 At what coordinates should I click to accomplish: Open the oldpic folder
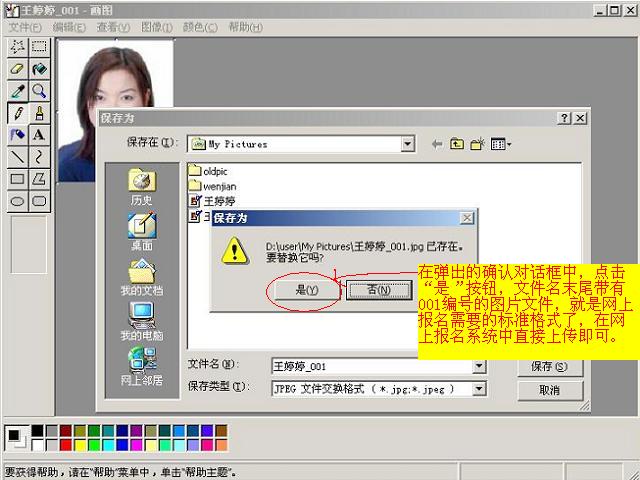click(208, 171)
